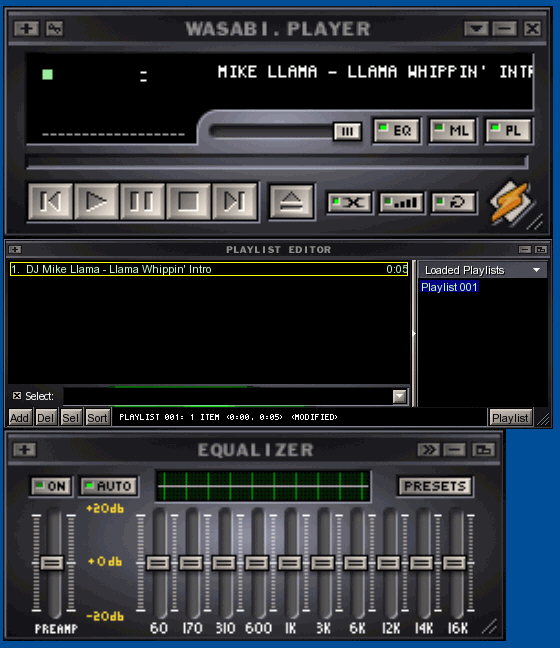This screenshot has width=560, height=648.
Task: Minimize the Equalizer window
Action: click(x=455, y=450)
